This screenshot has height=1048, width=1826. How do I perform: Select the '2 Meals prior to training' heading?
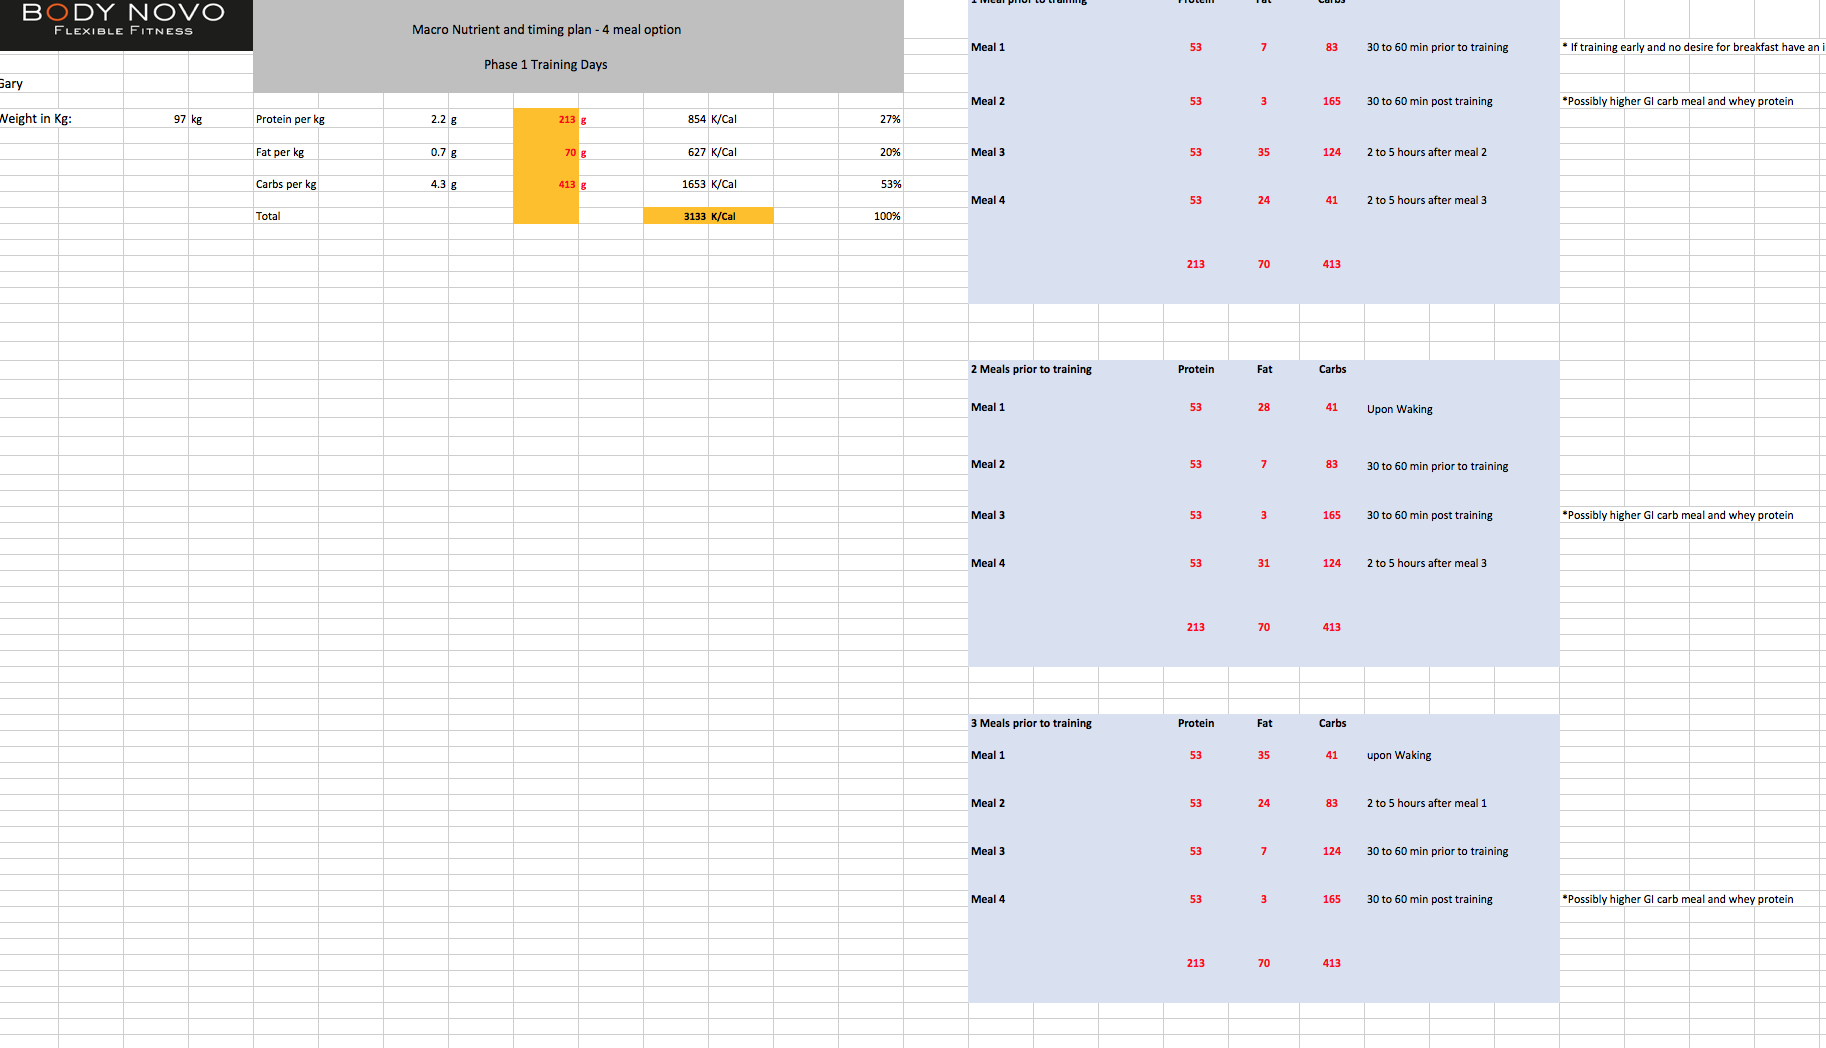point(1031,369)
